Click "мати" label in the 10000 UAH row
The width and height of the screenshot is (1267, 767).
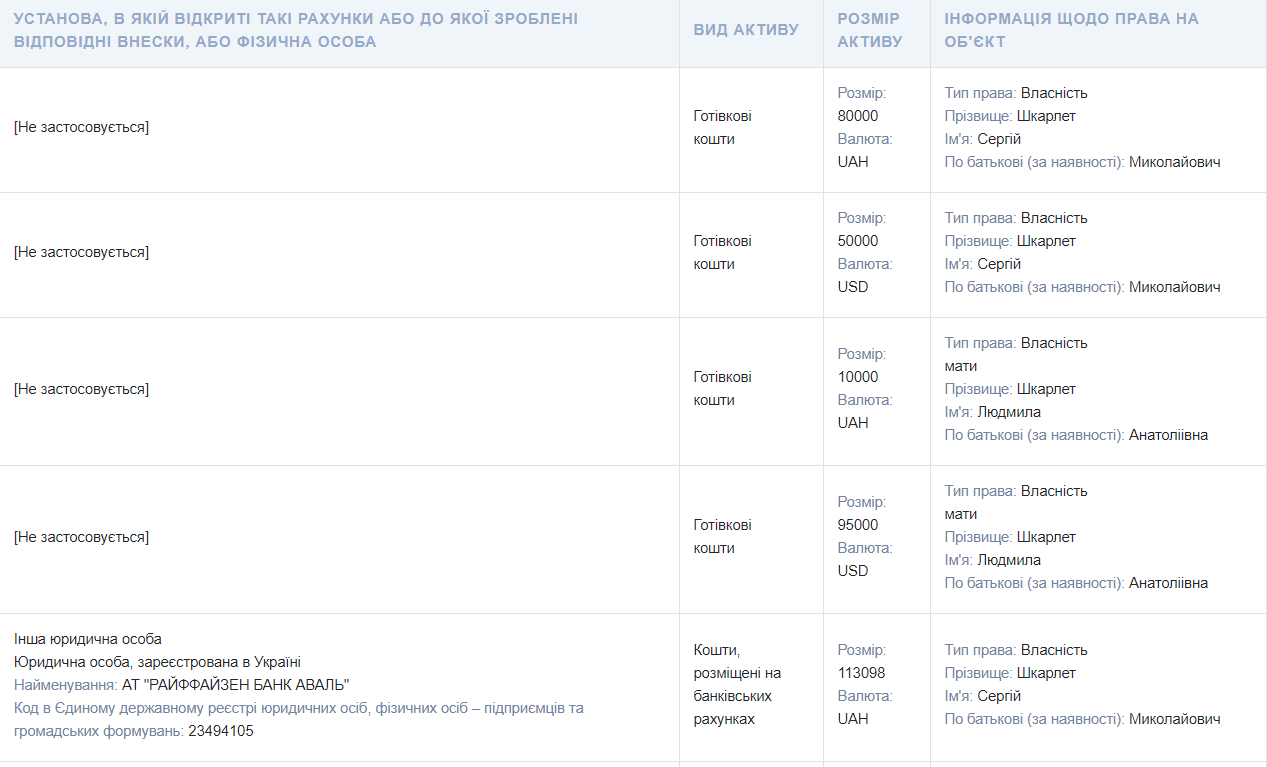click(961, 366)
